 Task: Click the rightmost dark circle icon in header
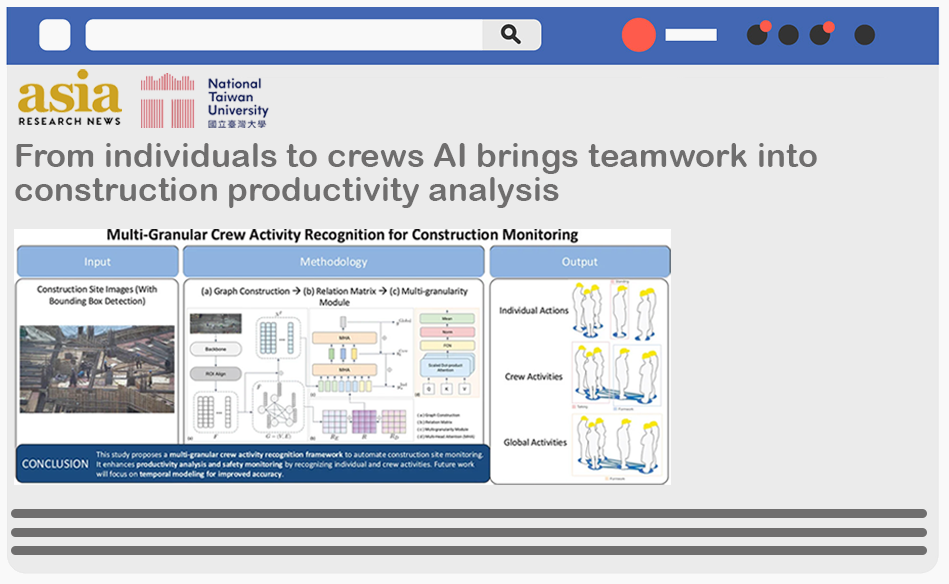[865, 35]
